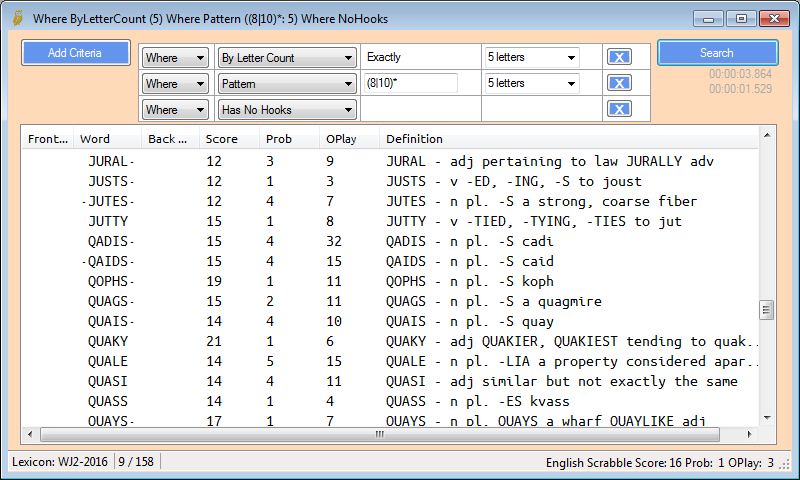Open the 5 letters dropdown in Exactly row
The image size is (800, 480).
click(x=532, y=57)
